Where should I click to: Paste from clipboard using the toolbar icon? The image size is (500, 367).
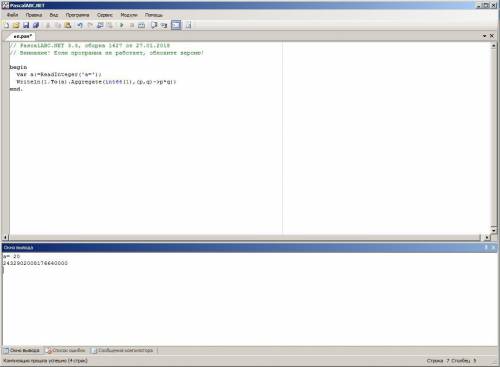point(68,25)
